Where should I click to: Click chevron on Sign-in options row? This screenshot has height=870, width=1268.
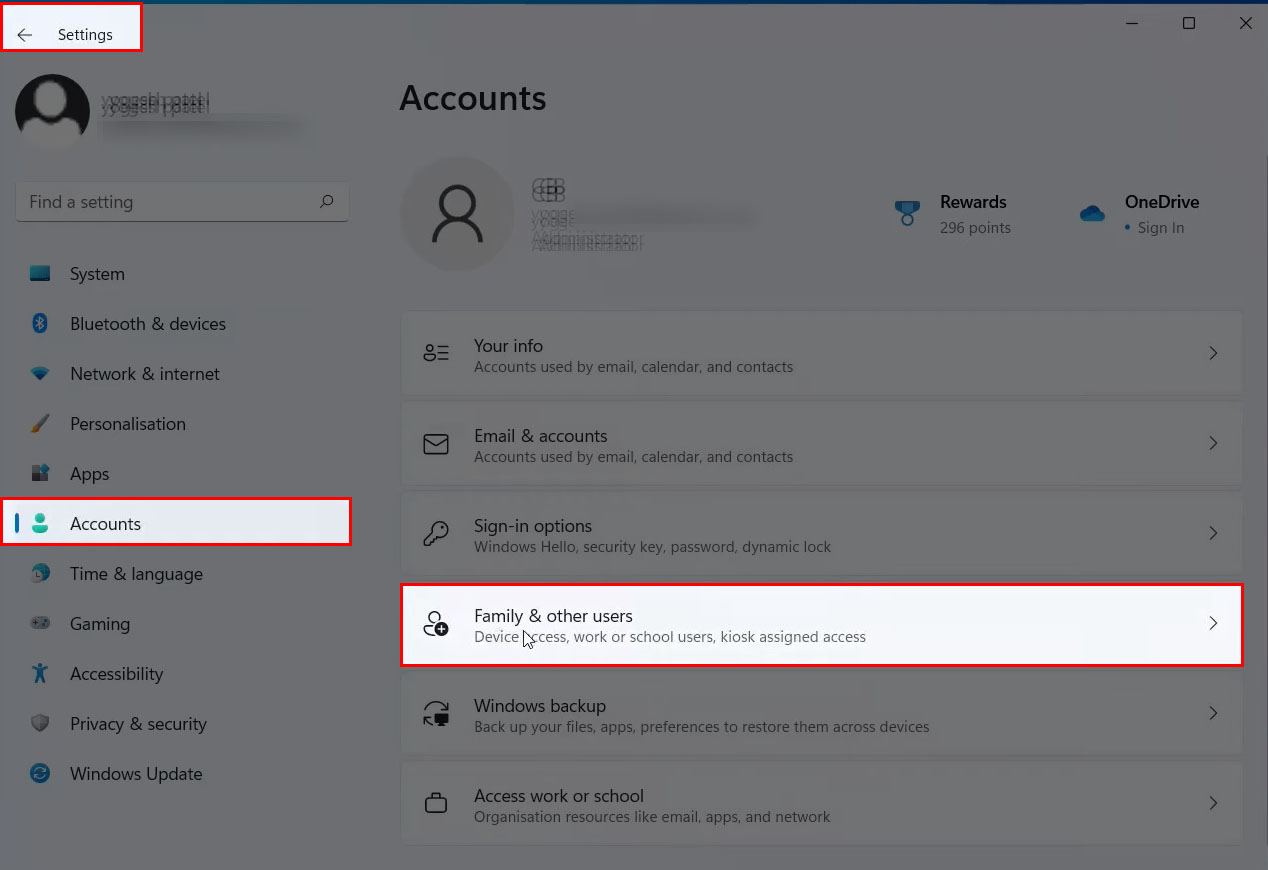point(1213,533)
